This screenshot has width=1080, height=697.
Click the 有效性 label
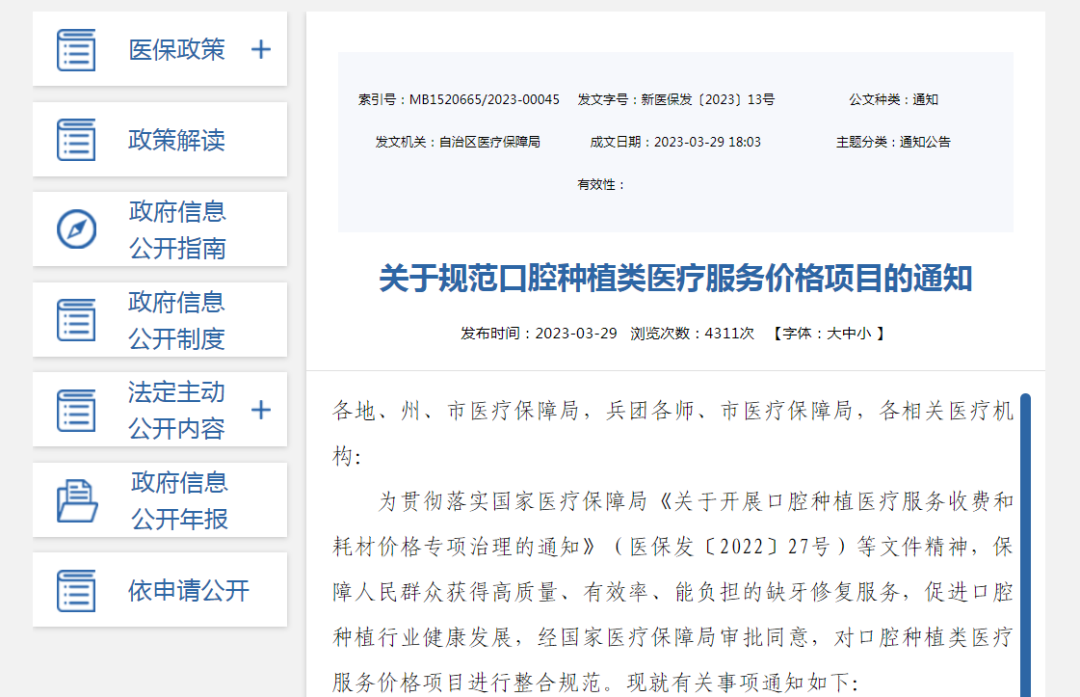point(601,185)
